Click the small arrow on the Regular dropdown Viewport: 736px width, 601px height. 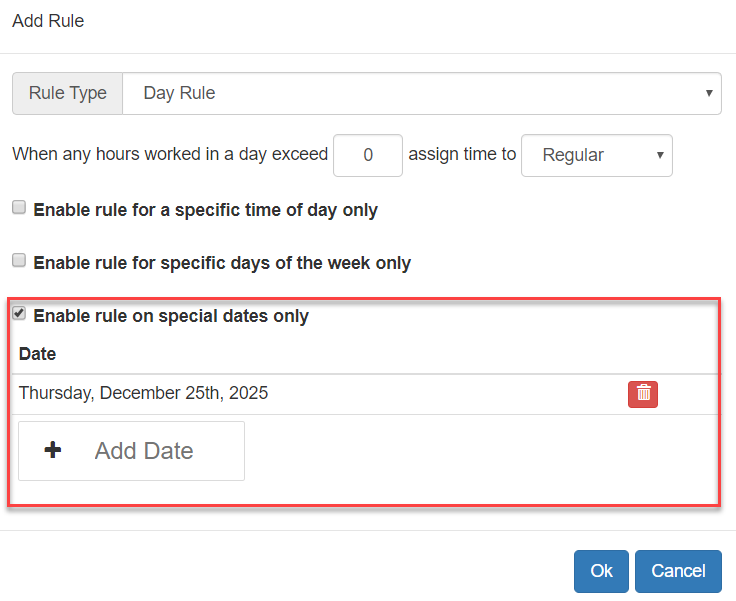(x=660, y=155)
